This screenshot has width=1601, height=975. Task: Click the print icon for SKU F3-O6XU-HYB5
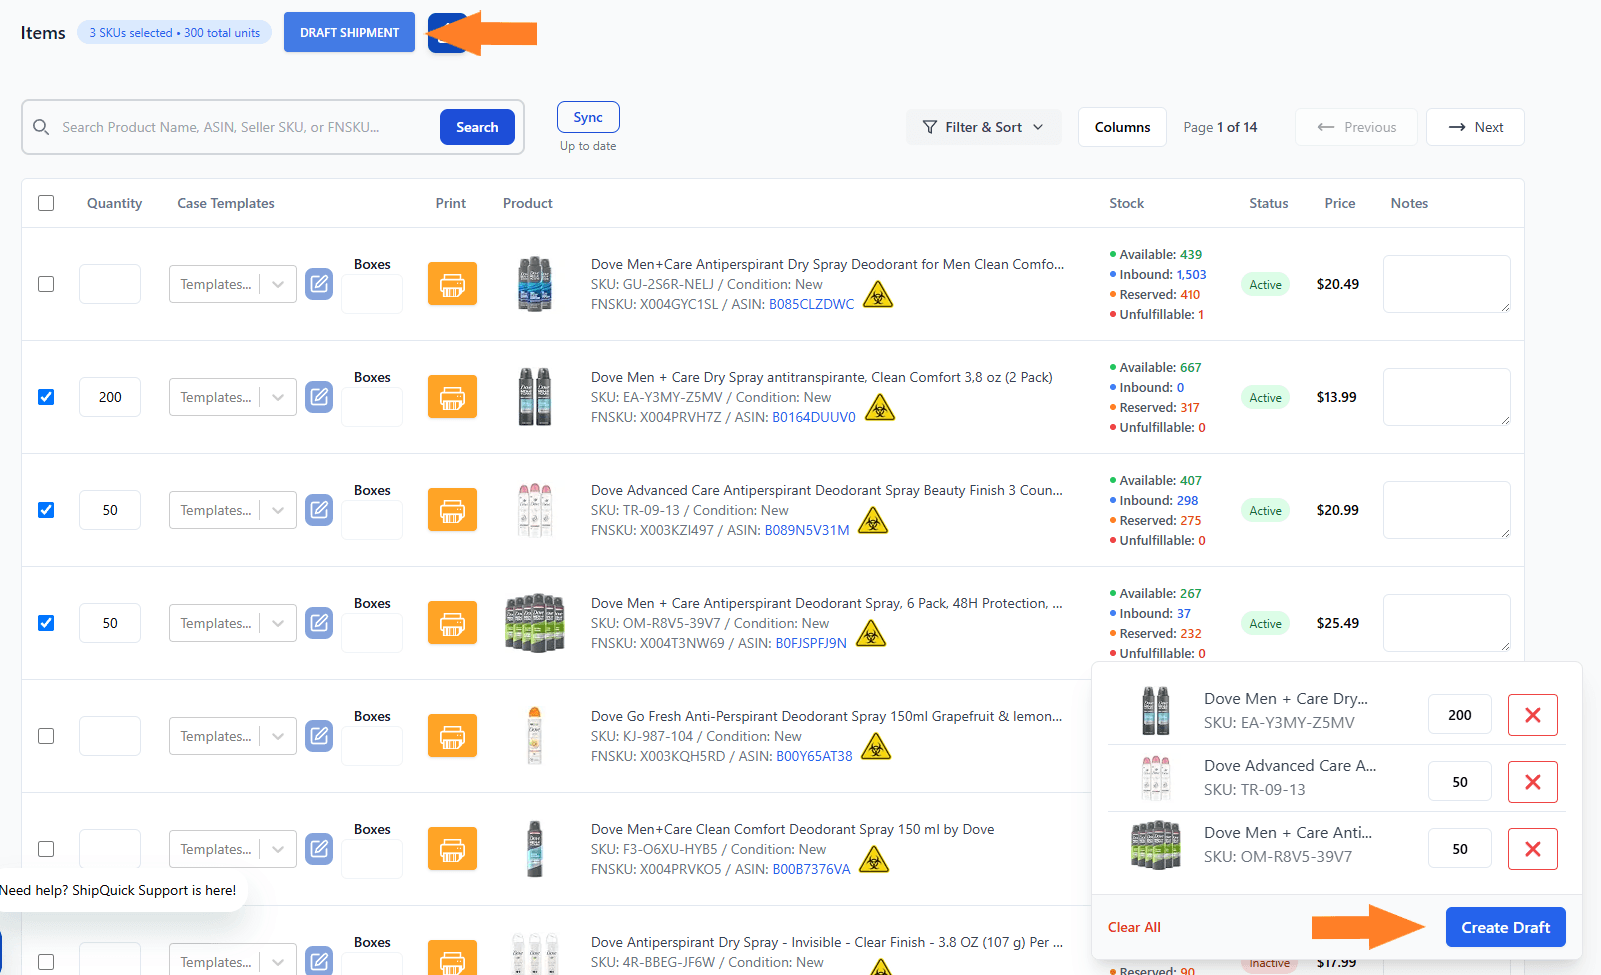pos(452,849)
